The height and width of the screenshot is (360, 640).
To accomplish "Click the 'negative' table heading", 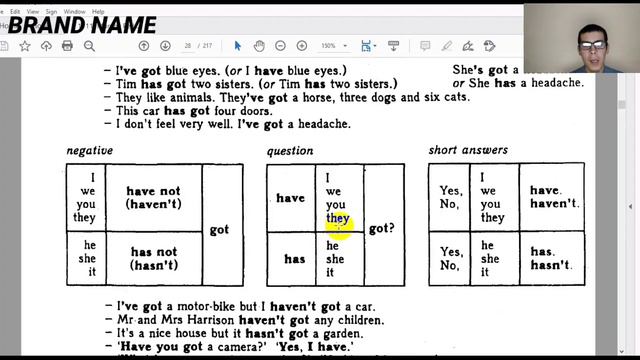I will pos(90,151).
